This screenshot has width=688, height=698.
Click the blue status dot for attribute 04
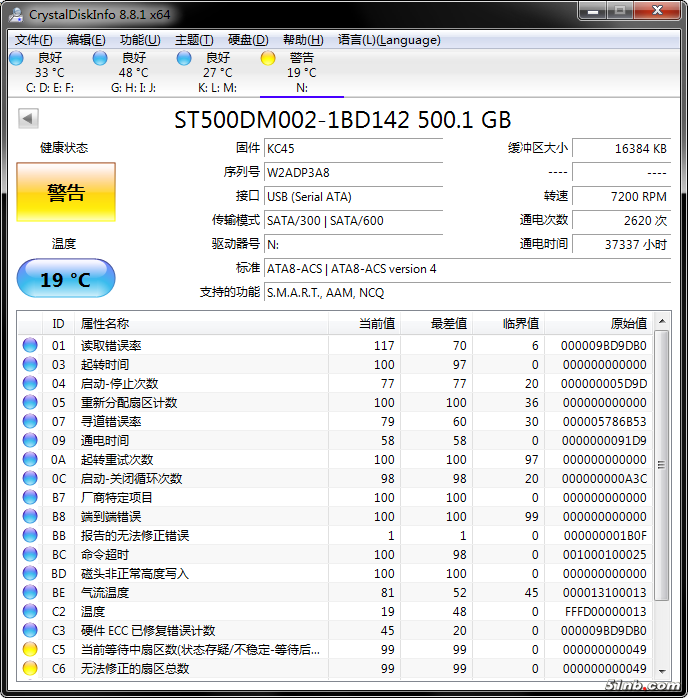point(30,383)
